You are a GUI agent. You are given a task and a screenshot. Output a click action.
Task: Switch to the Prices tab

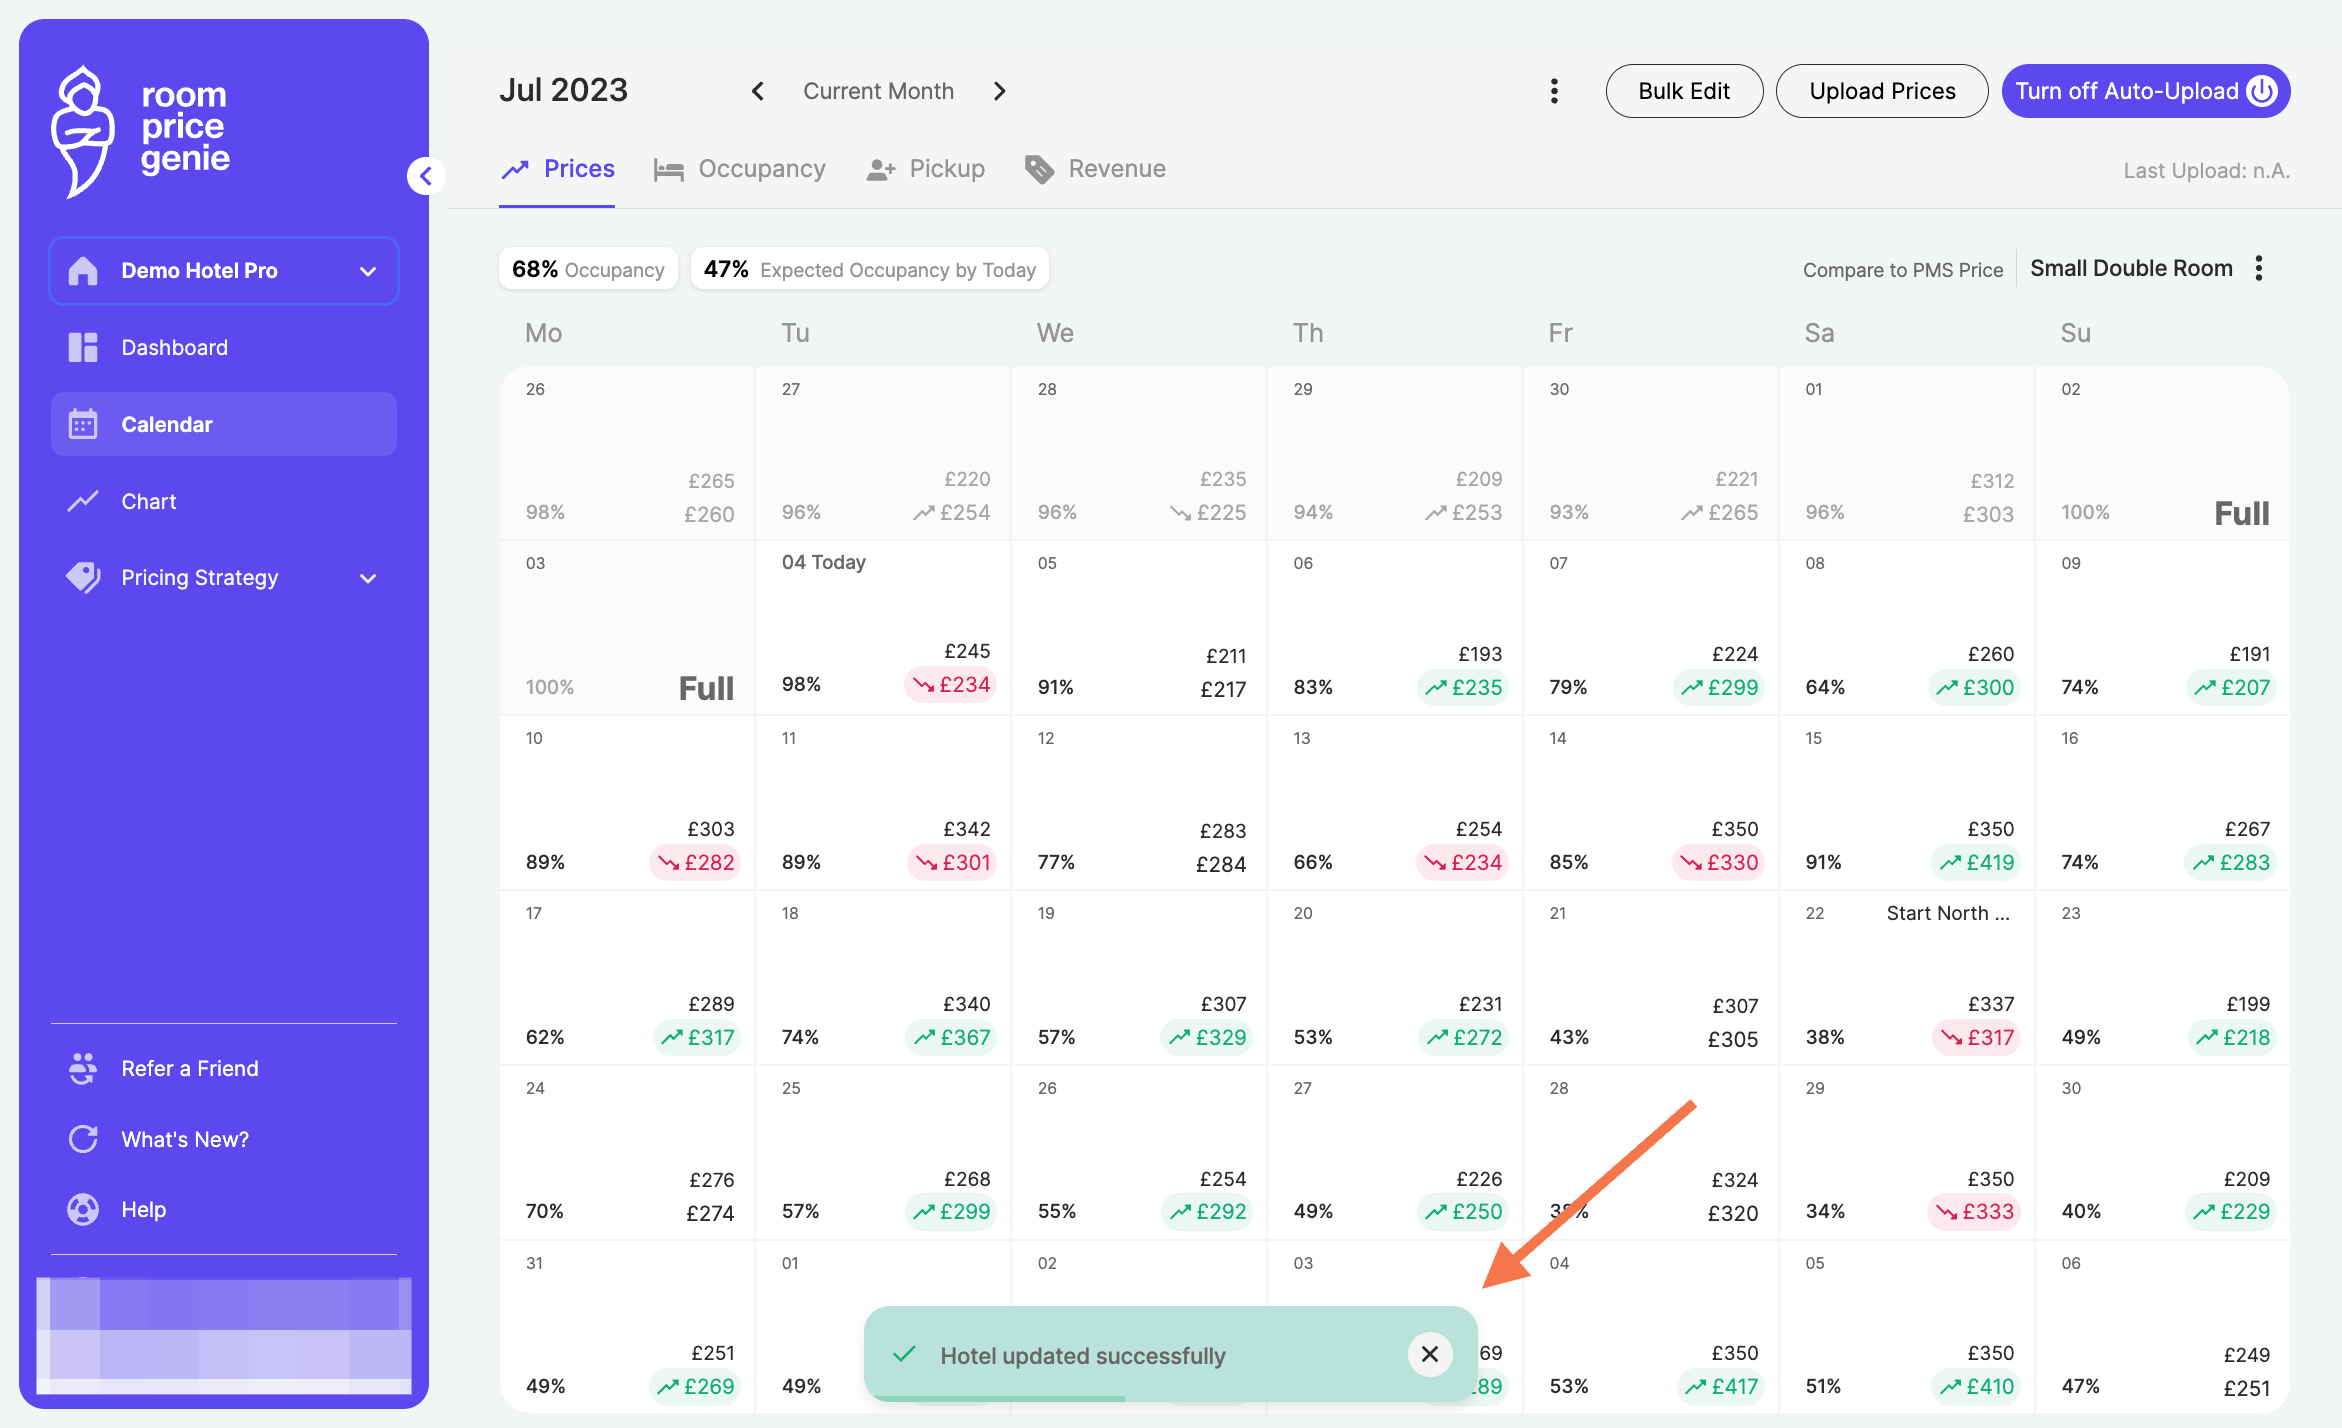(x=557, y=169)
